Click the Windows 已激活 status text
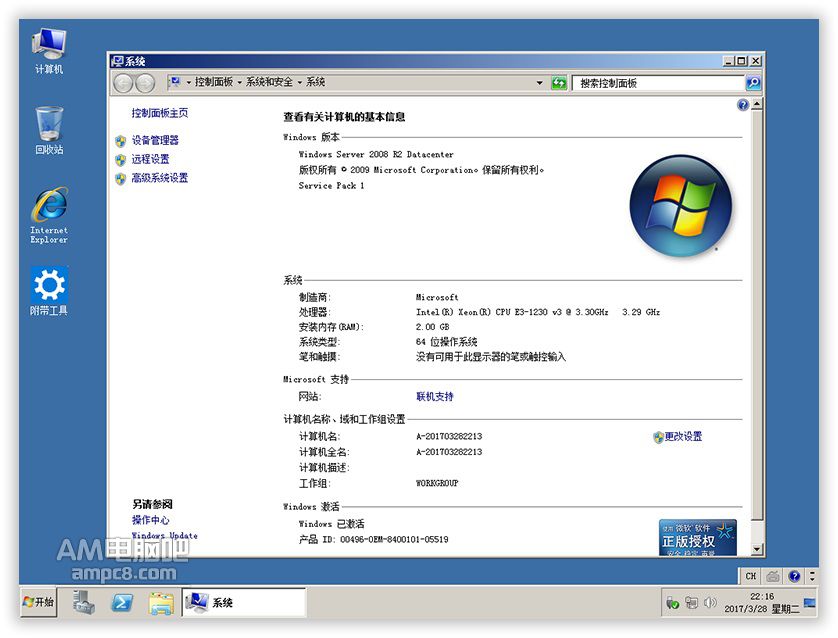Screen dimensions: 838x638 [331, 524]
